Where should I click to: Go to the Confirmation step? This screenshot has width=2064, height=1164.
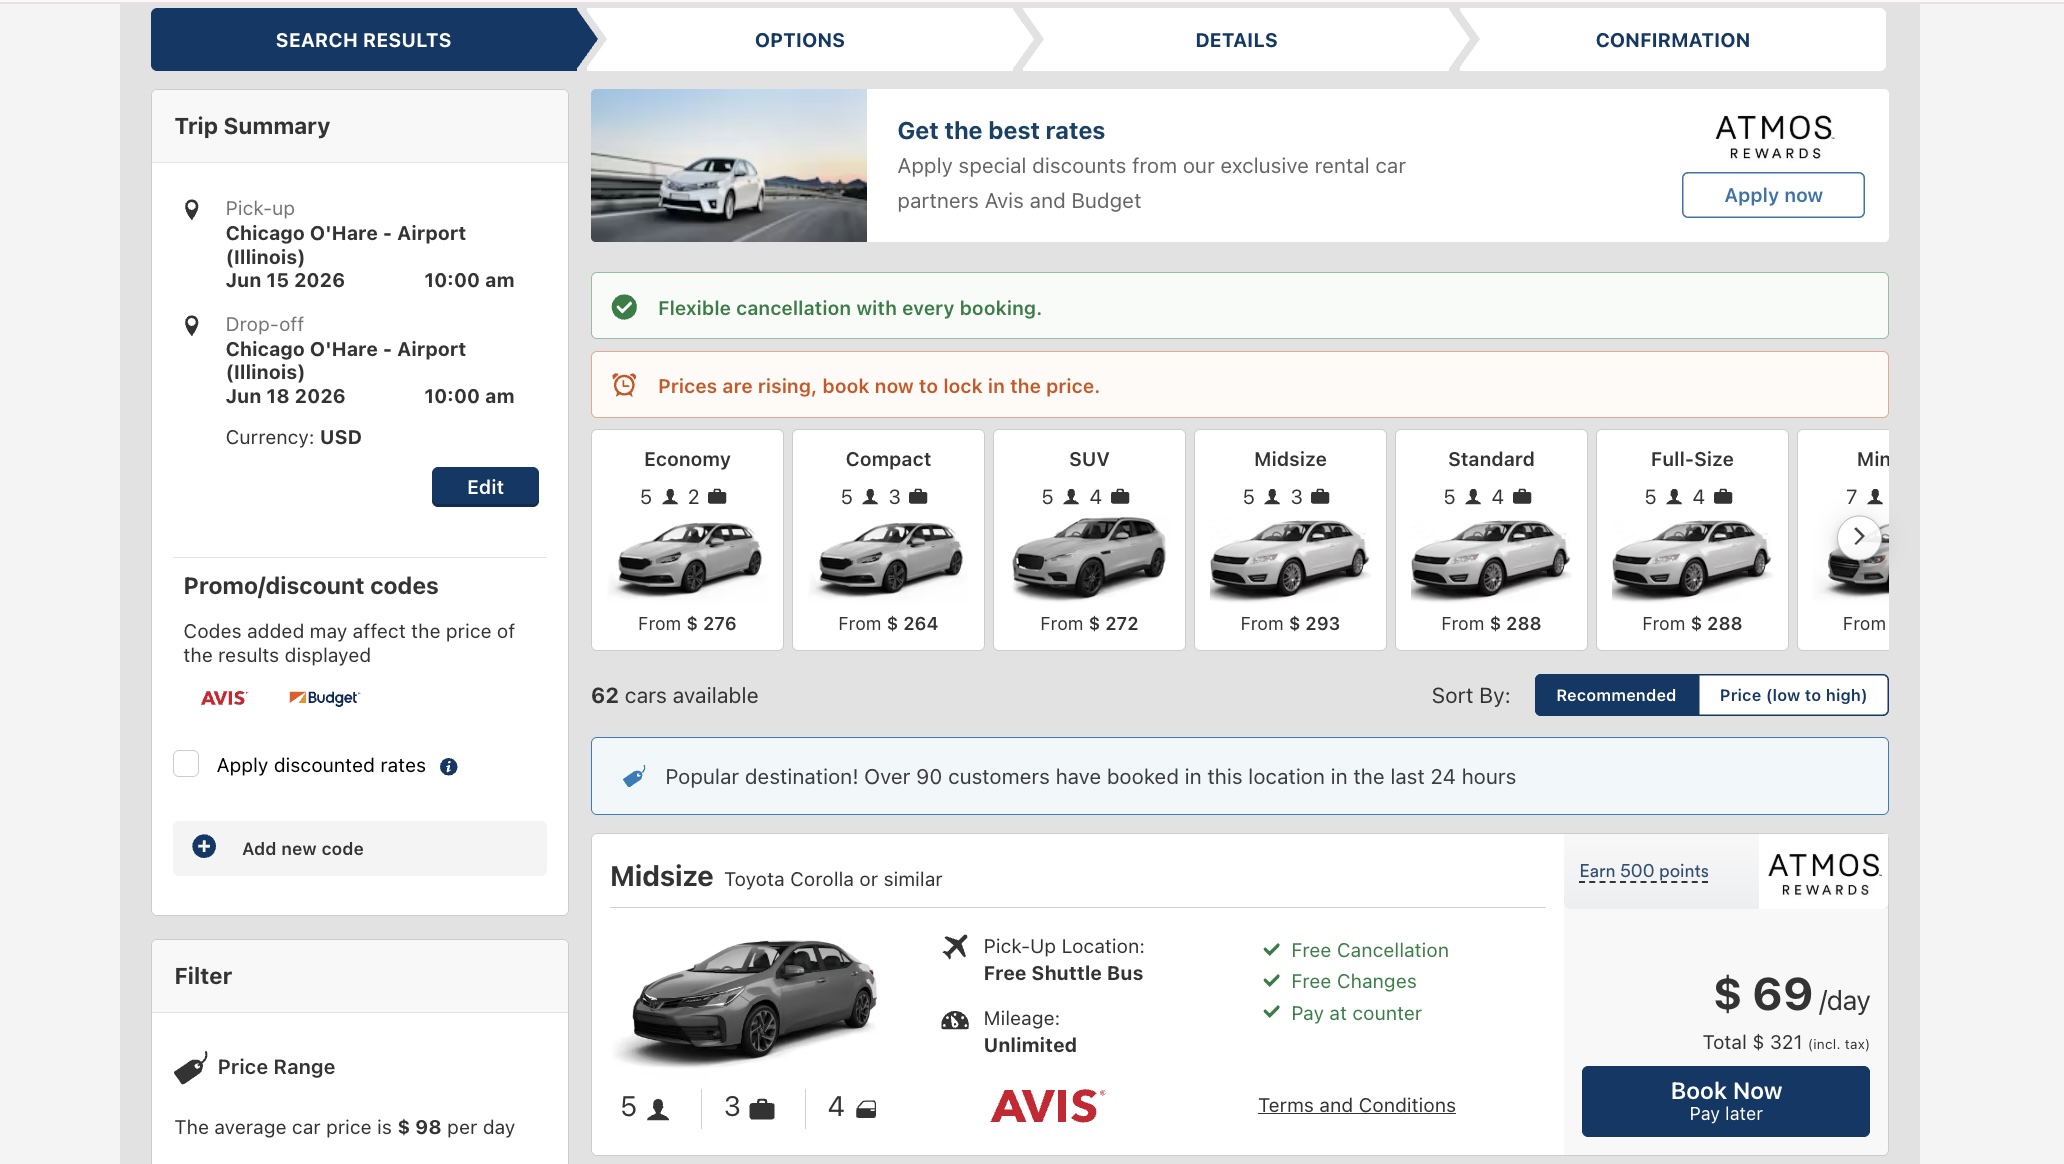(1673, 40)
